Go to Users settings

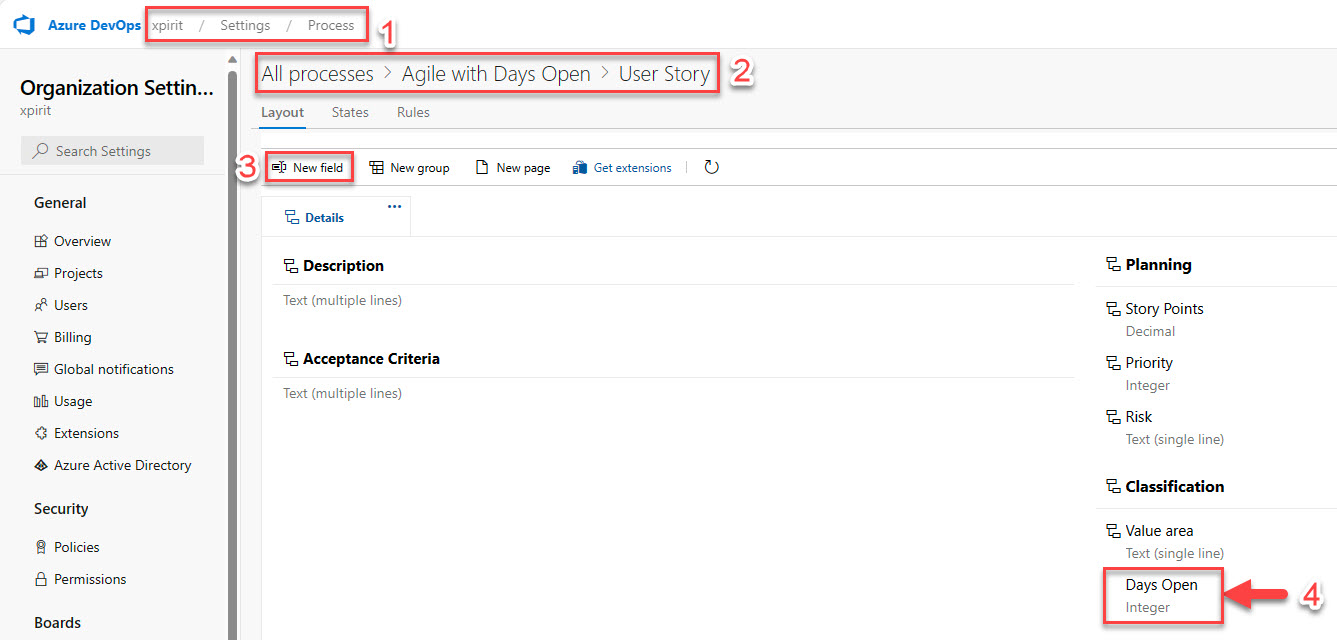point(70,305)
